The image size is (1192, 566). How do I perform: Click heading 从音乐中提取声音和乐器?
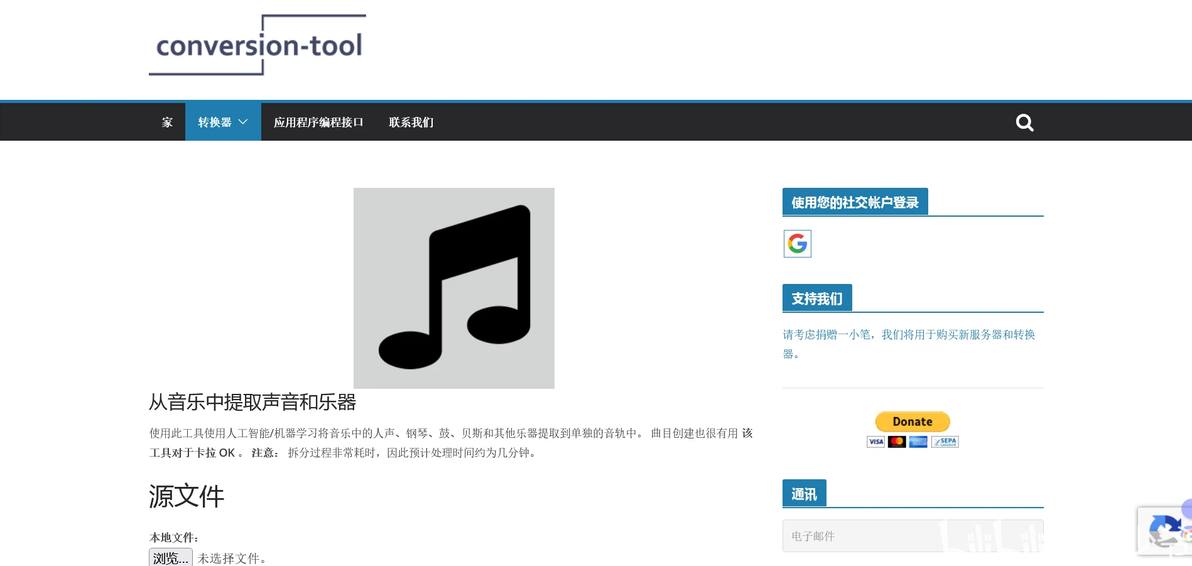(252, 402)
